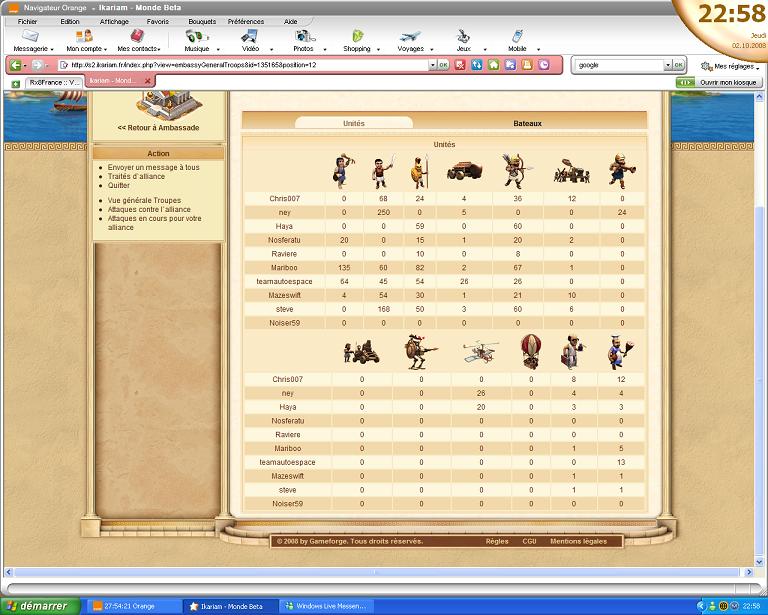Click the orange print icon
The height and width of the screenshot is (615, 768).
click(527, 65)
